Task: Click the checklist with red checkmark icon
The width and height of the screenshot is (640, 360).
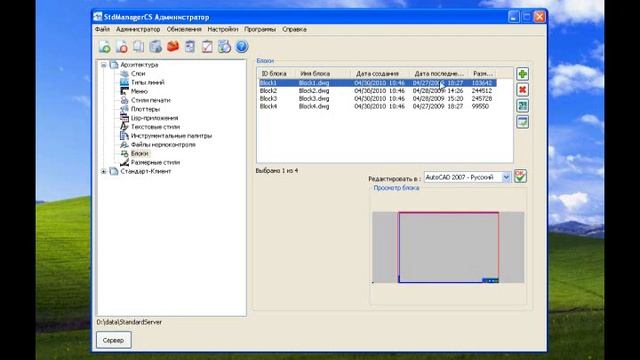Action: (x=207, y=47)
